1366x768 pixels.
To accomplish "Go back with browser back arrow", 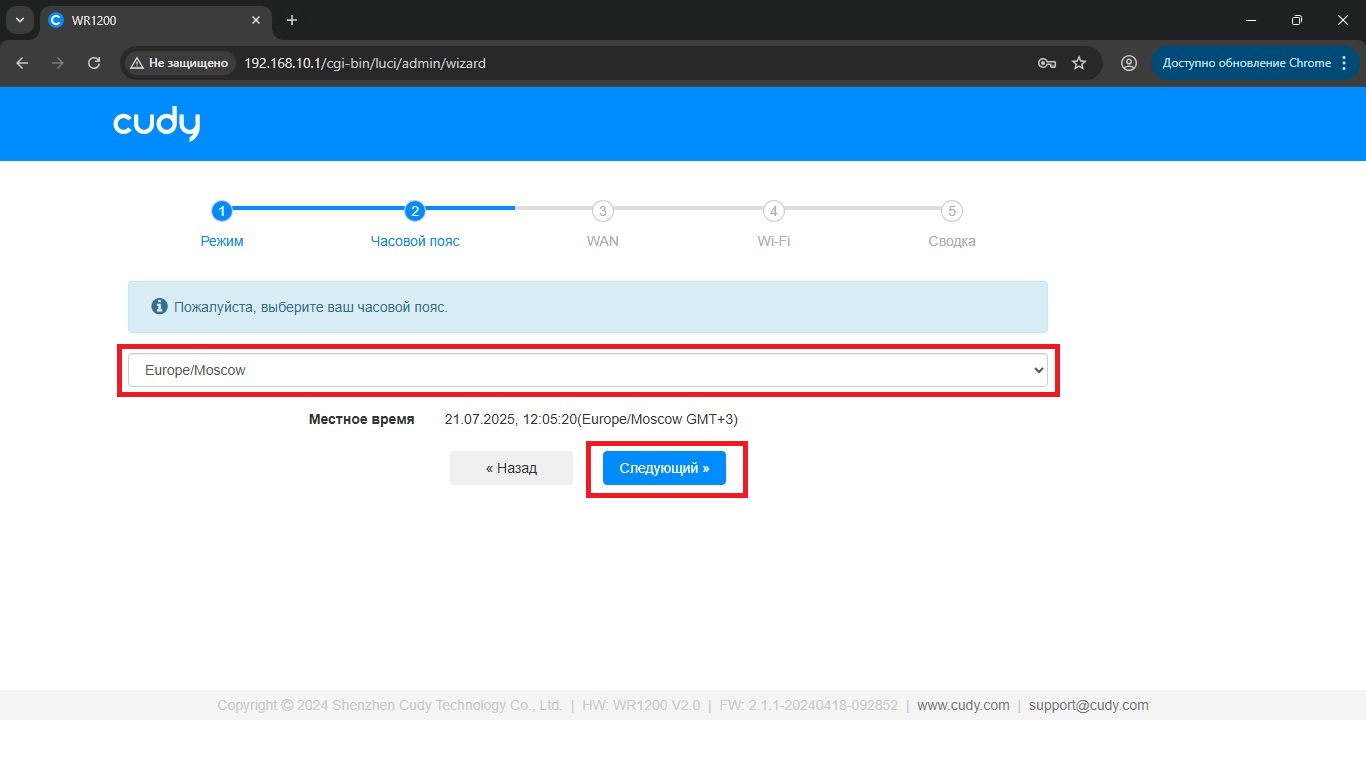I will [x=22, y=63].
